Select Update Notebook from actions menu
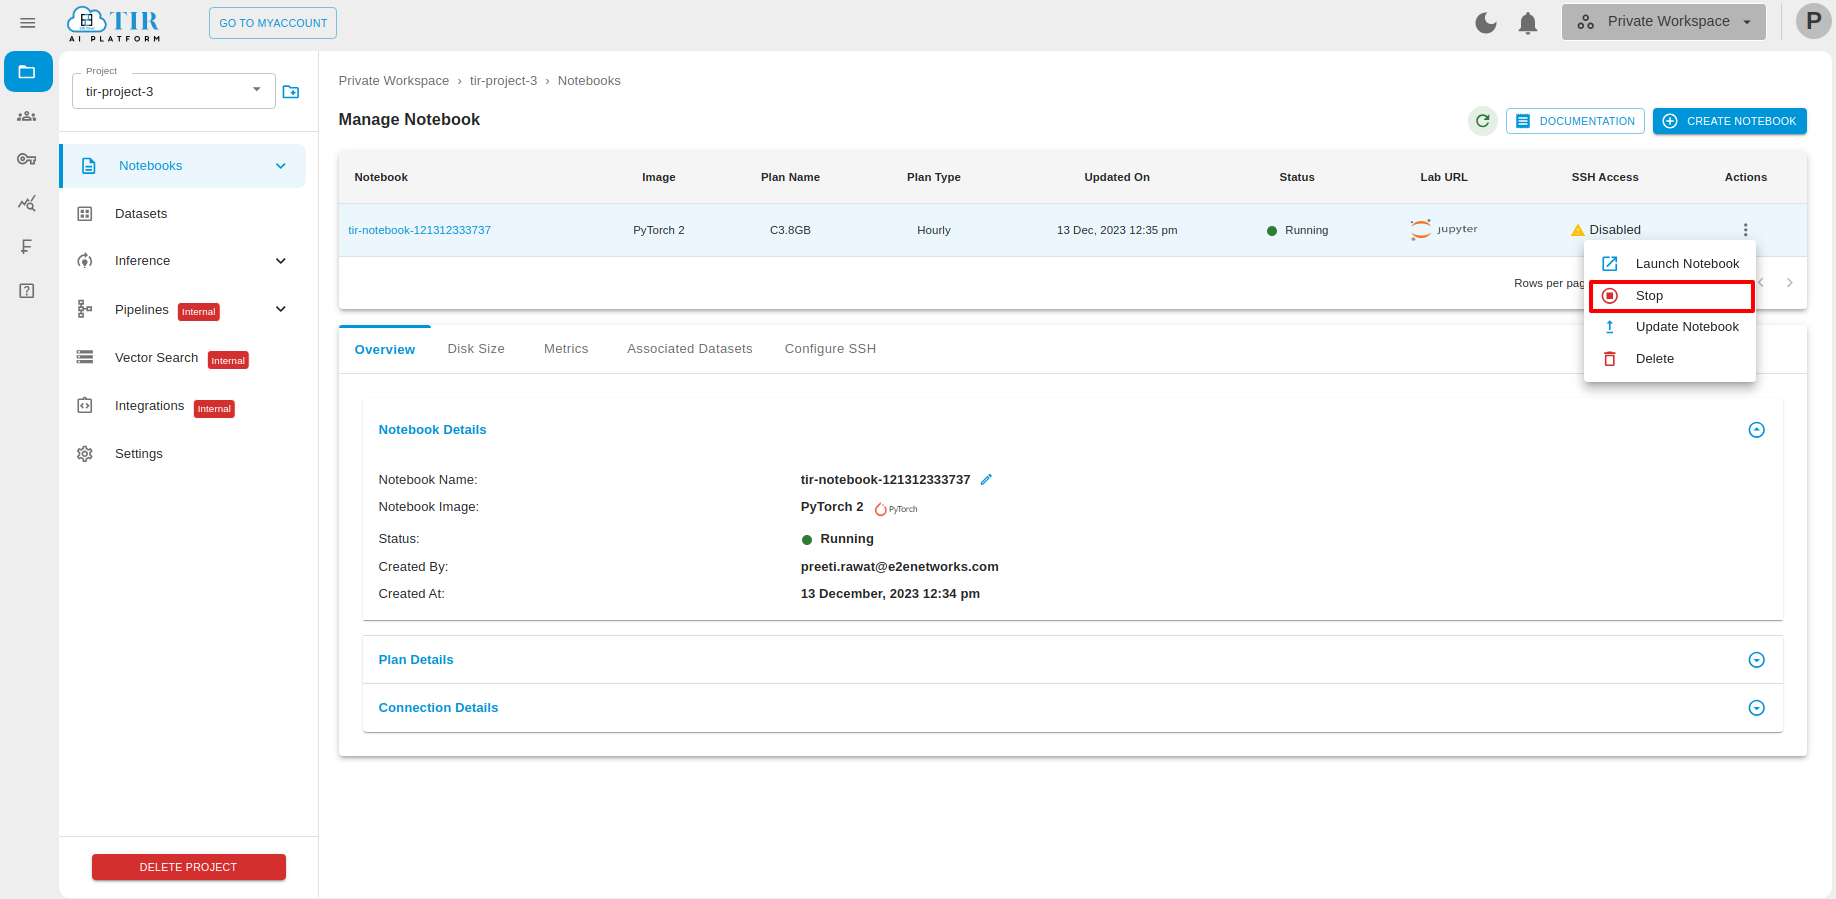This screenshot has height=899, width=1836. (x=1670, y=327)
